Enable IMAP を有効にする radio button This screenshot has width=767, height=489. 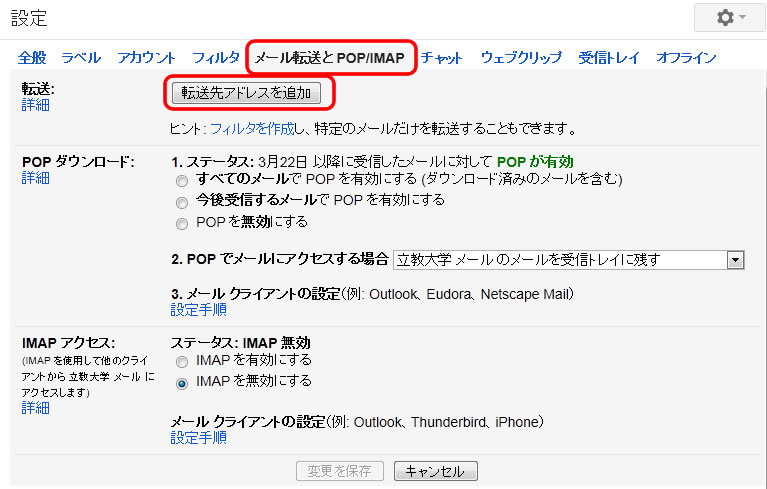[182, 362]
